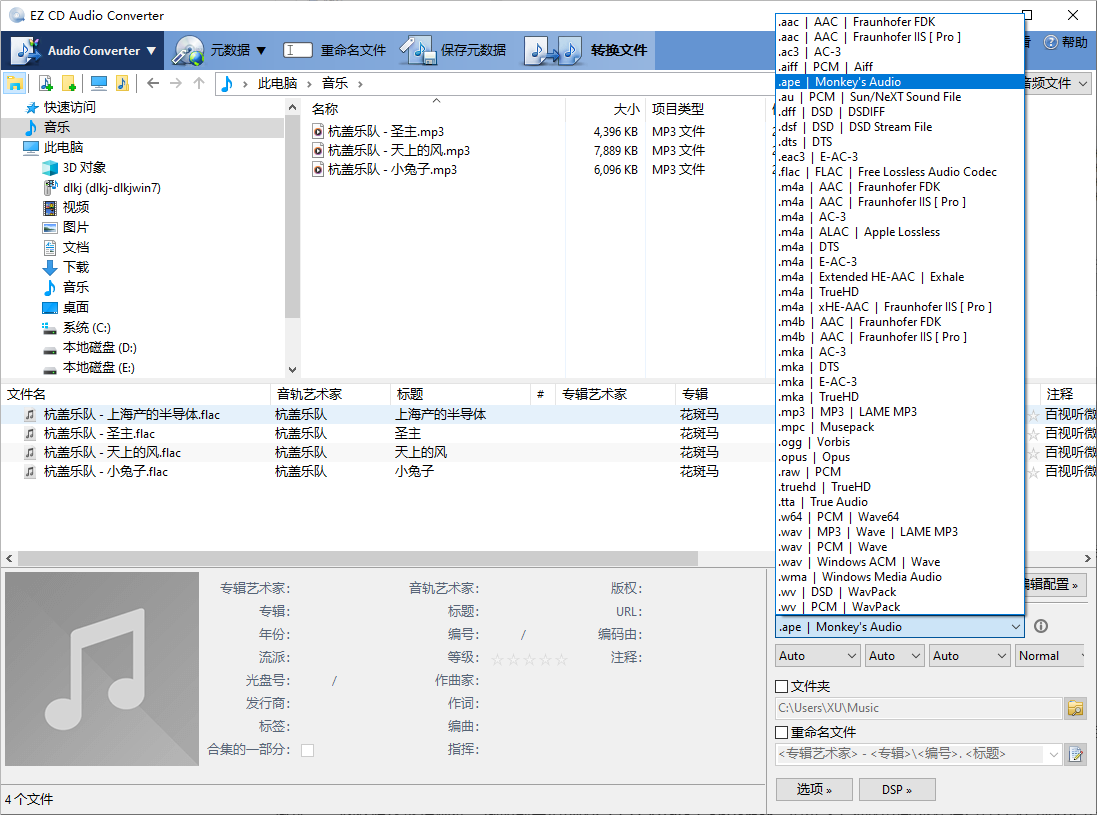This screenshot has height=815, width=1097.
Task: Enable the 文件夹 checkbox
Action: [x=782, y=687]
